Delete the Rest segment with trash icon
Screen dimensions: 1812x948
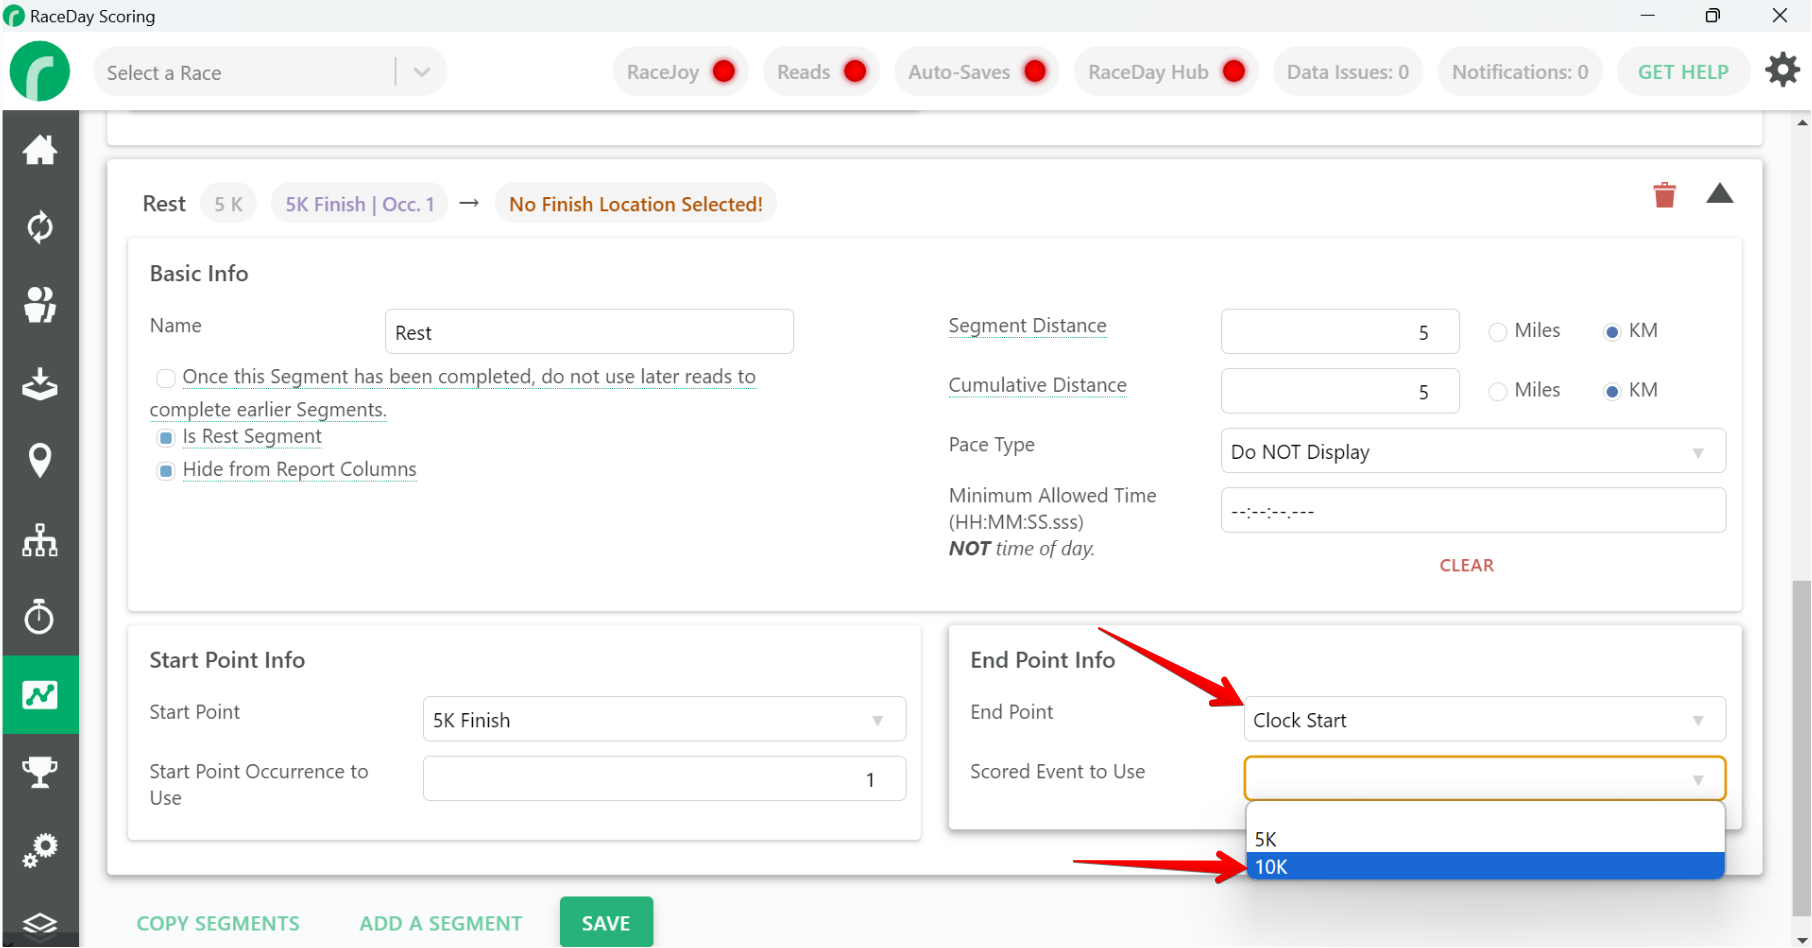pos(1664,195)
